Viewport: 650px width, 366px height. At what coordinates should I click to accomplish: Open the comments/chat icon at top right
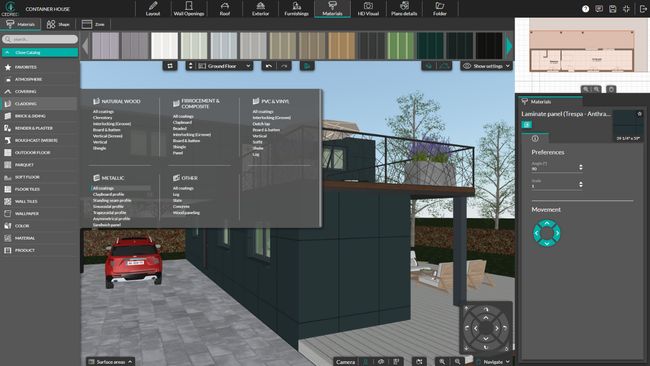click(599, 9)
